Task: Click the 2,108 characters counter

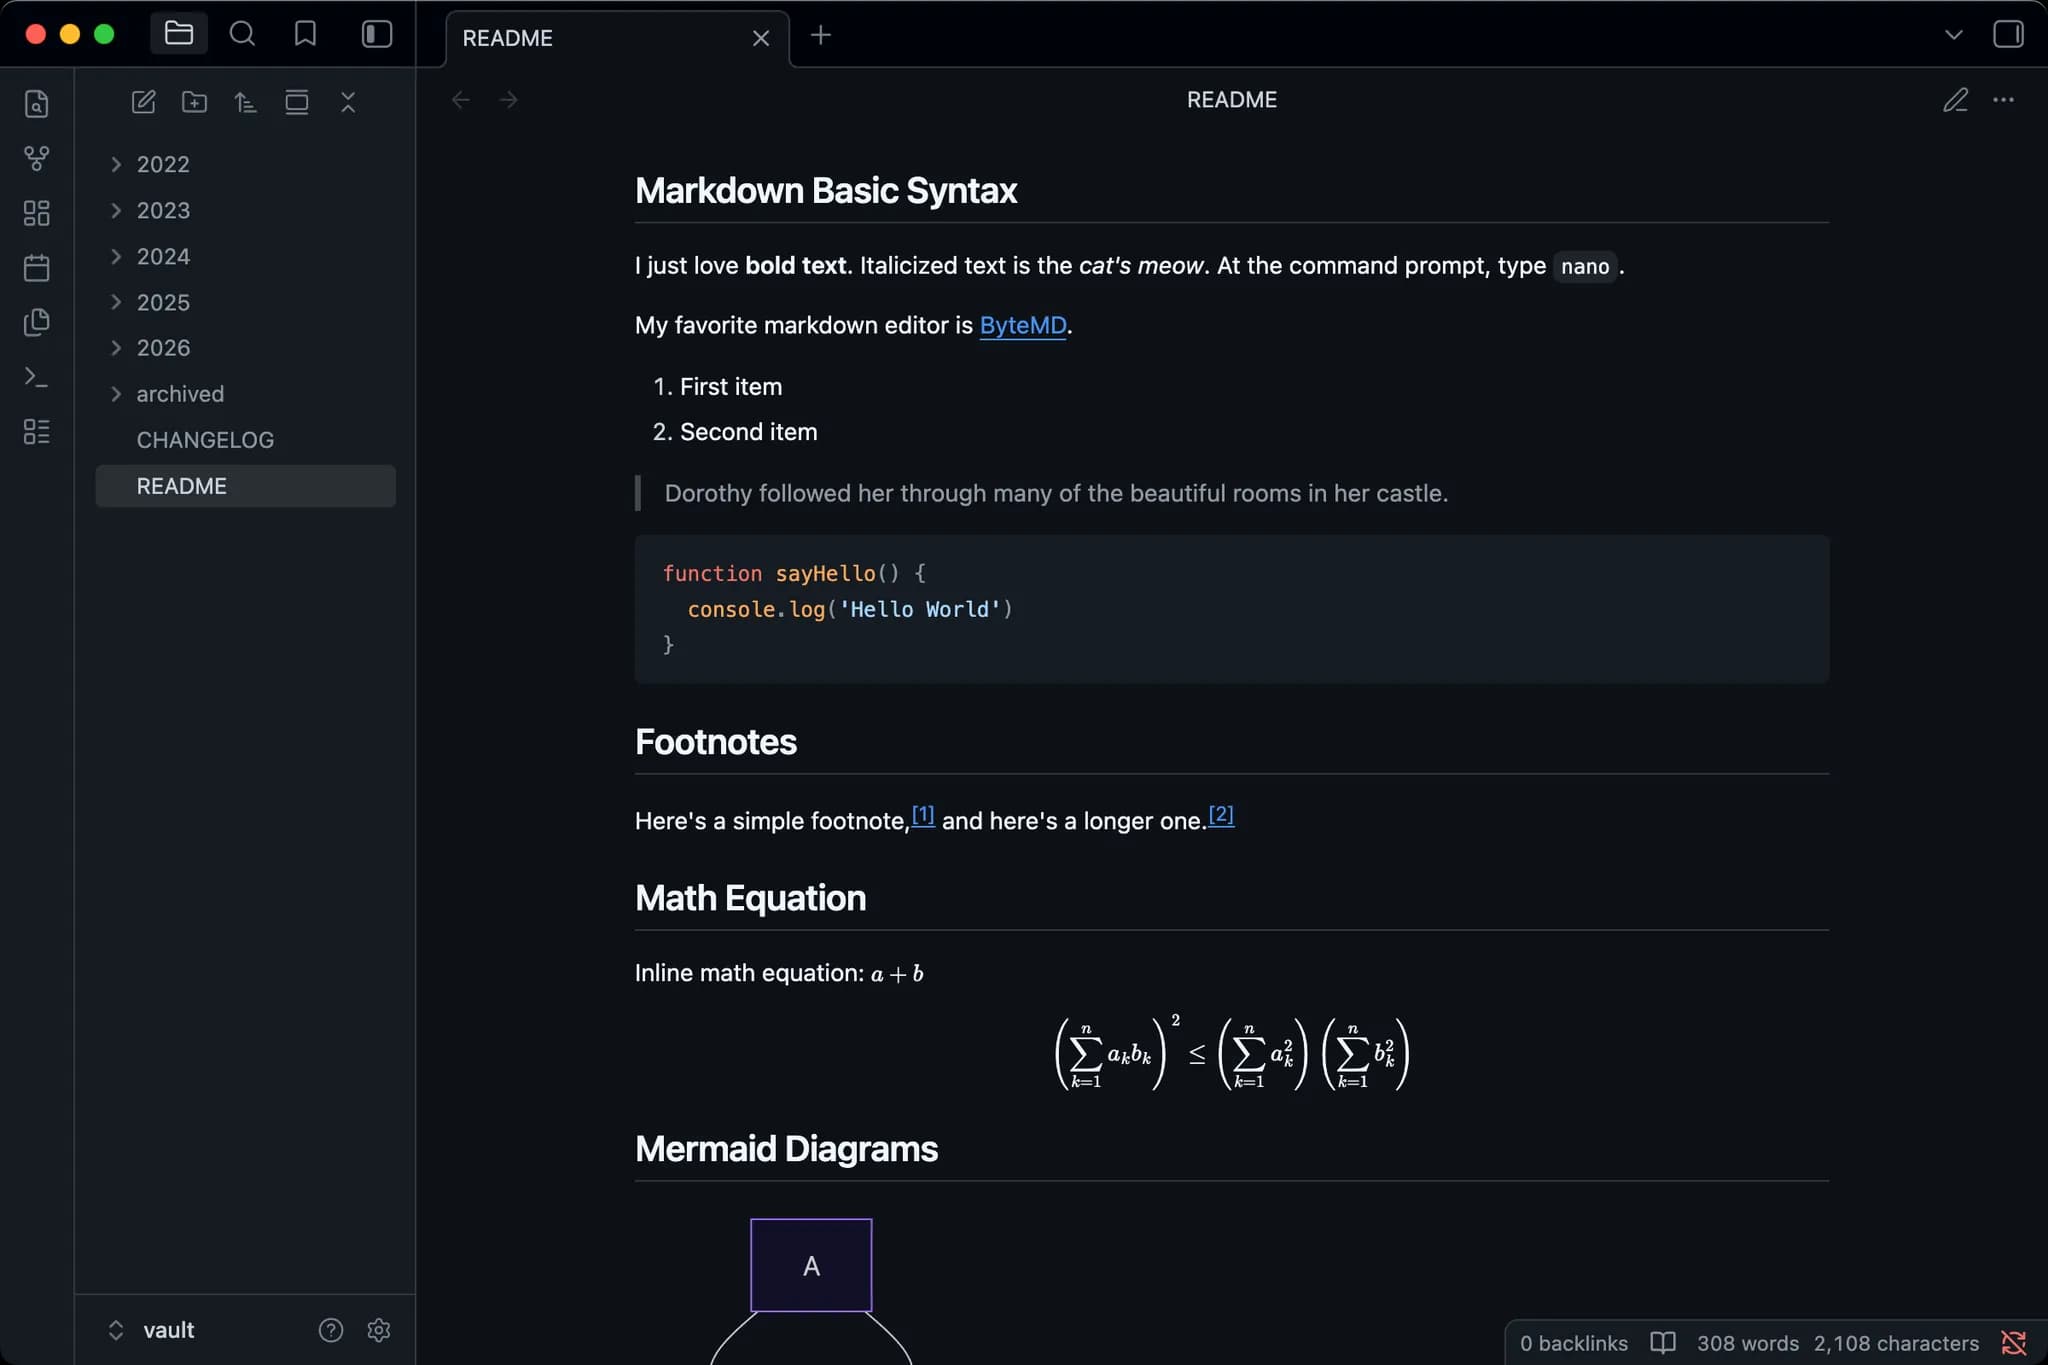Action: (1896, 1343)
